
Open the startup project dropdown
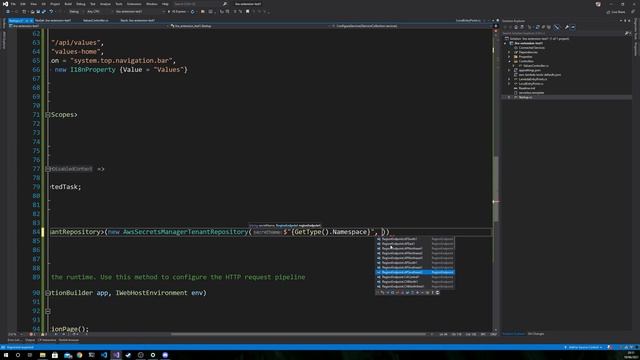point(140,12)
